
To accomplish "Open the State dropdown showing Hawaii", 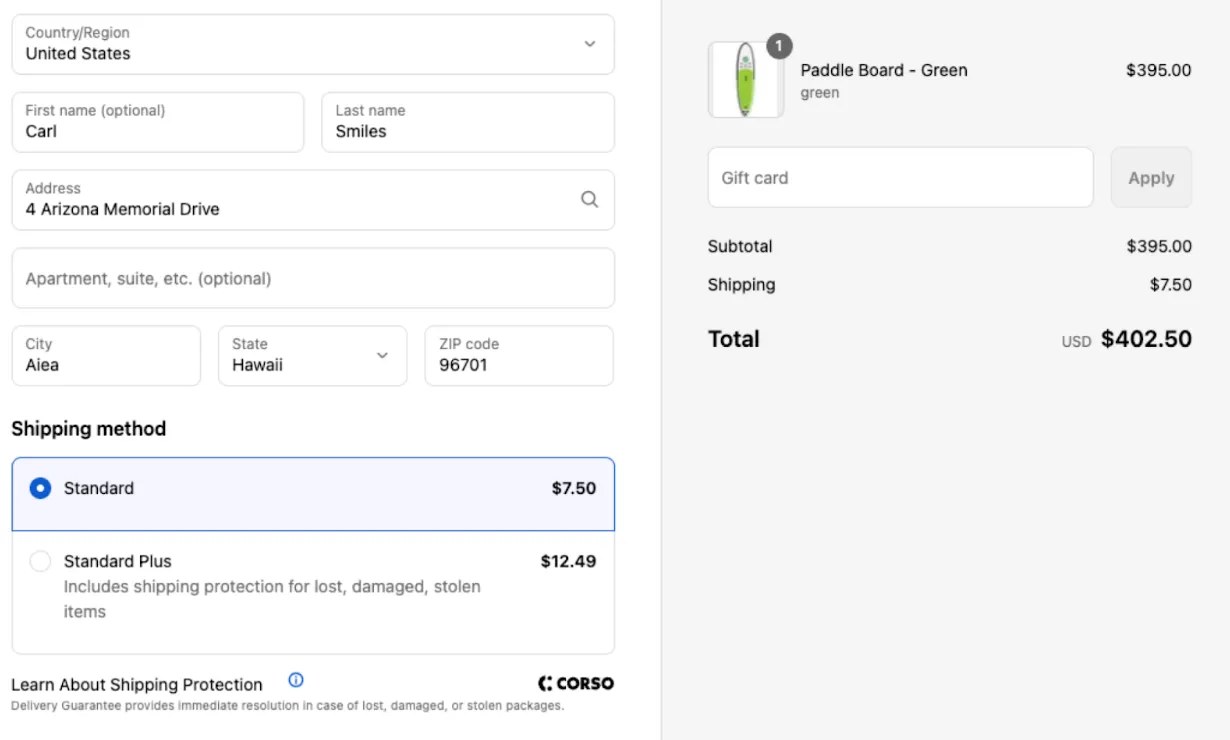I will (x=312, y=355).
